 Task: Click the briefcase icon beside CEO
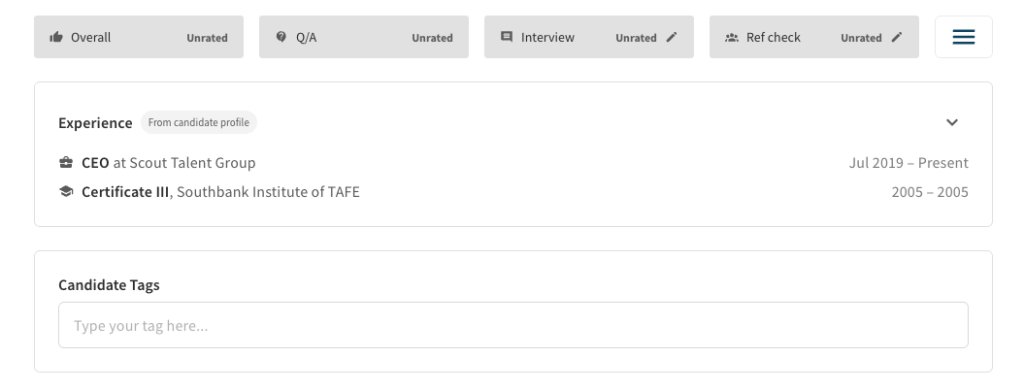(x=66, y=163)
